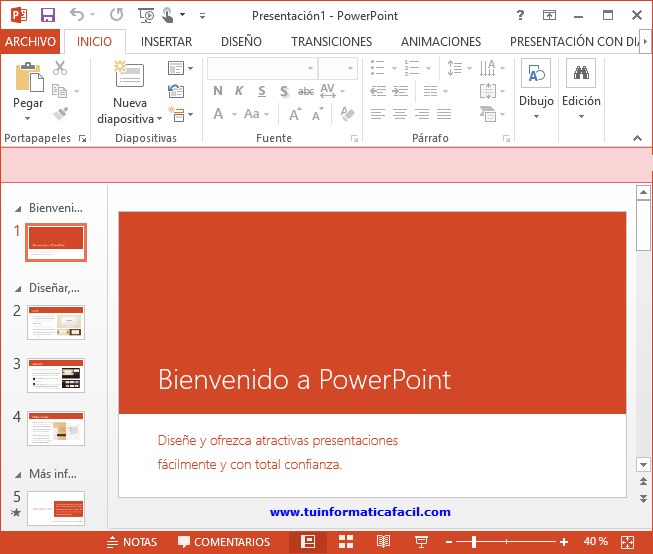Screen dimensions: 653x554
Task: Zoom in with plus button
Action: (x=564, y=542)
